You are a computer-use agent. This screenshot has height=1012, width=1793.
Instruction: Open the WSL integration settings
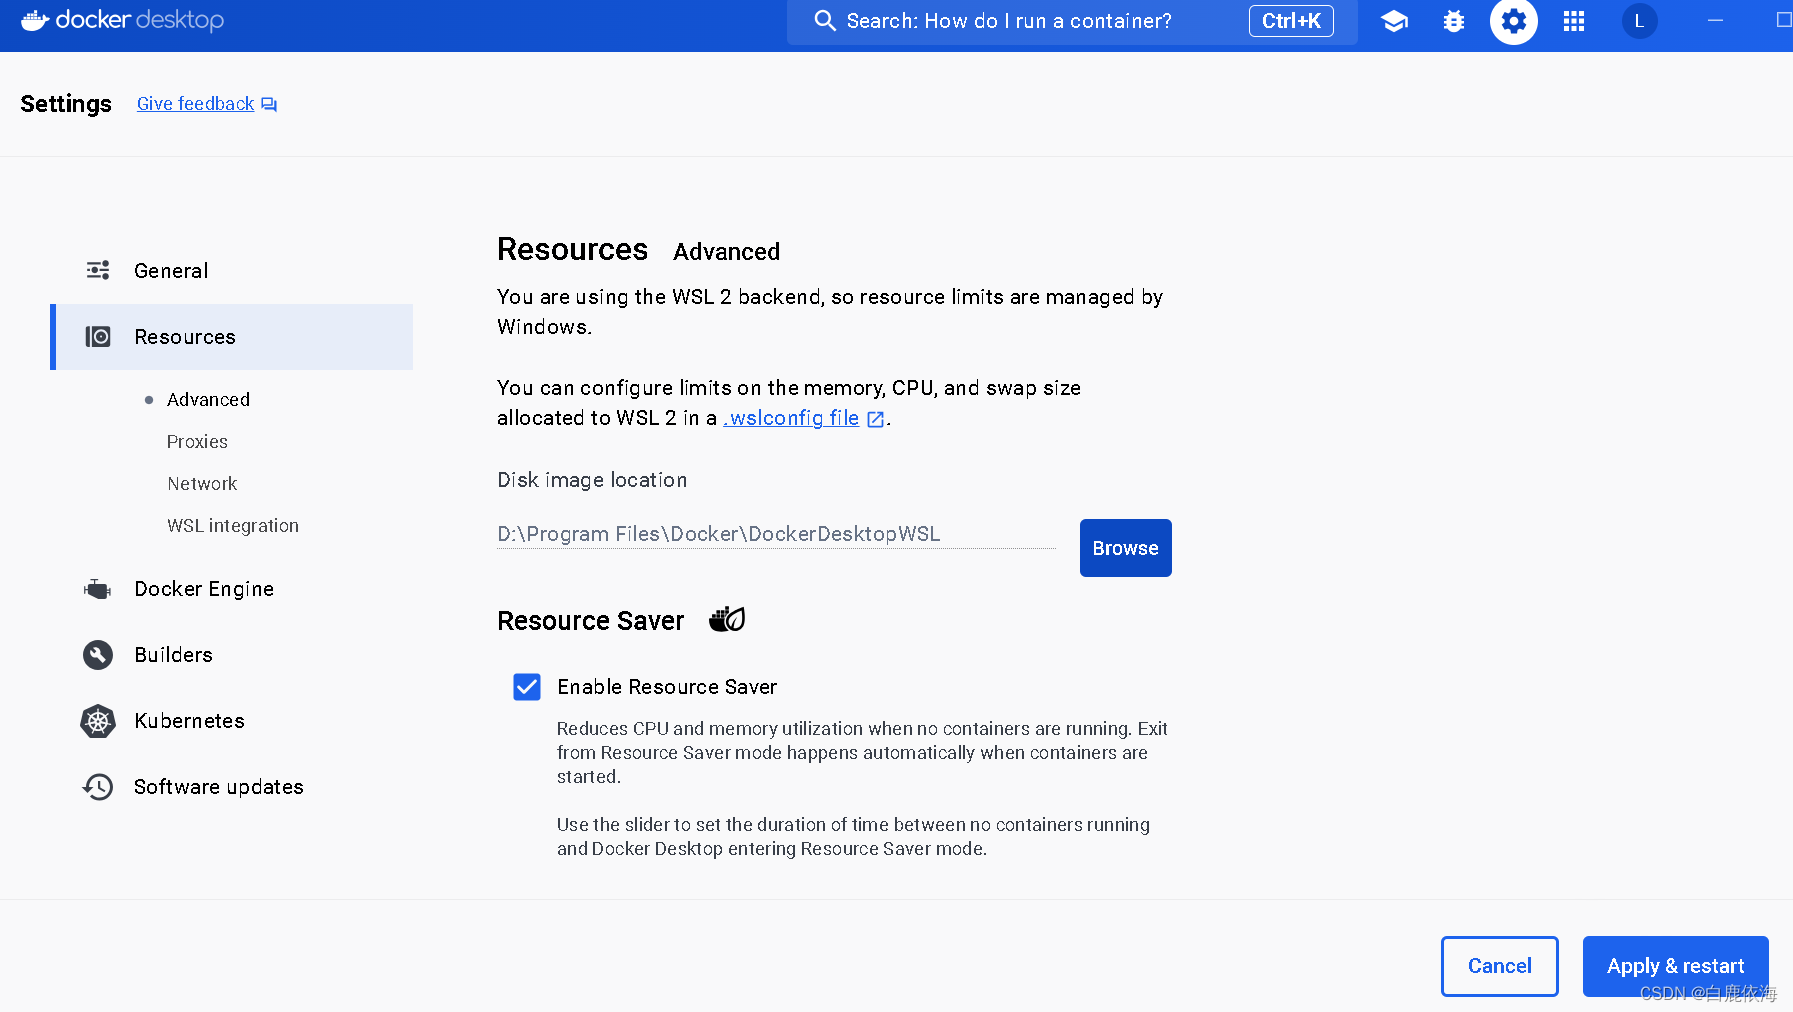(x=233, y=525)
